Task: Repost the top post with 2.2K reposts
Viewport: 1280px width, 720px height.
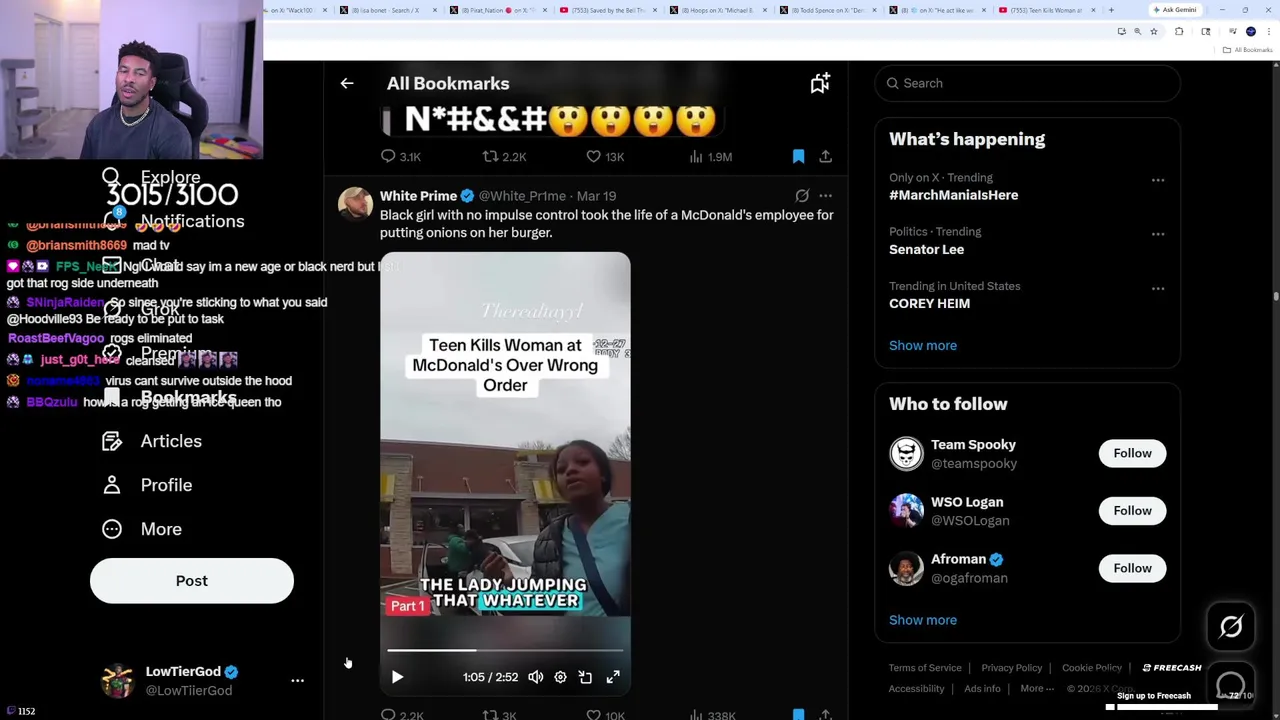Action: click(504, 157)
